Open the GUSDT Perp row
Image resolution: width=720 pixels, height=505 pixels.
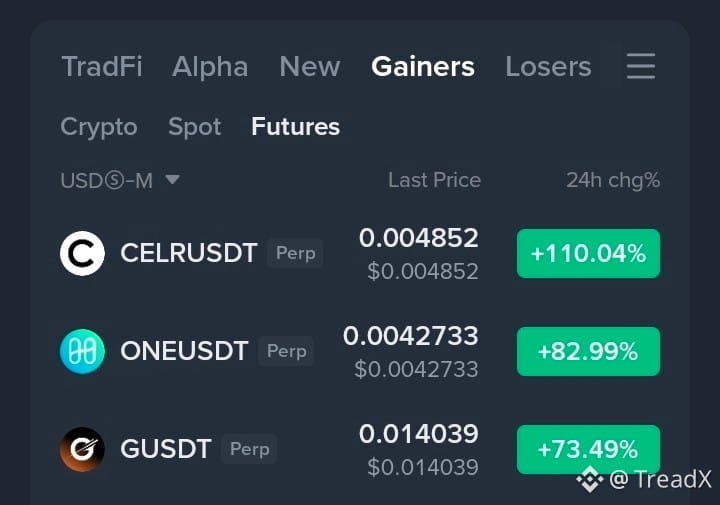point(360,449)
